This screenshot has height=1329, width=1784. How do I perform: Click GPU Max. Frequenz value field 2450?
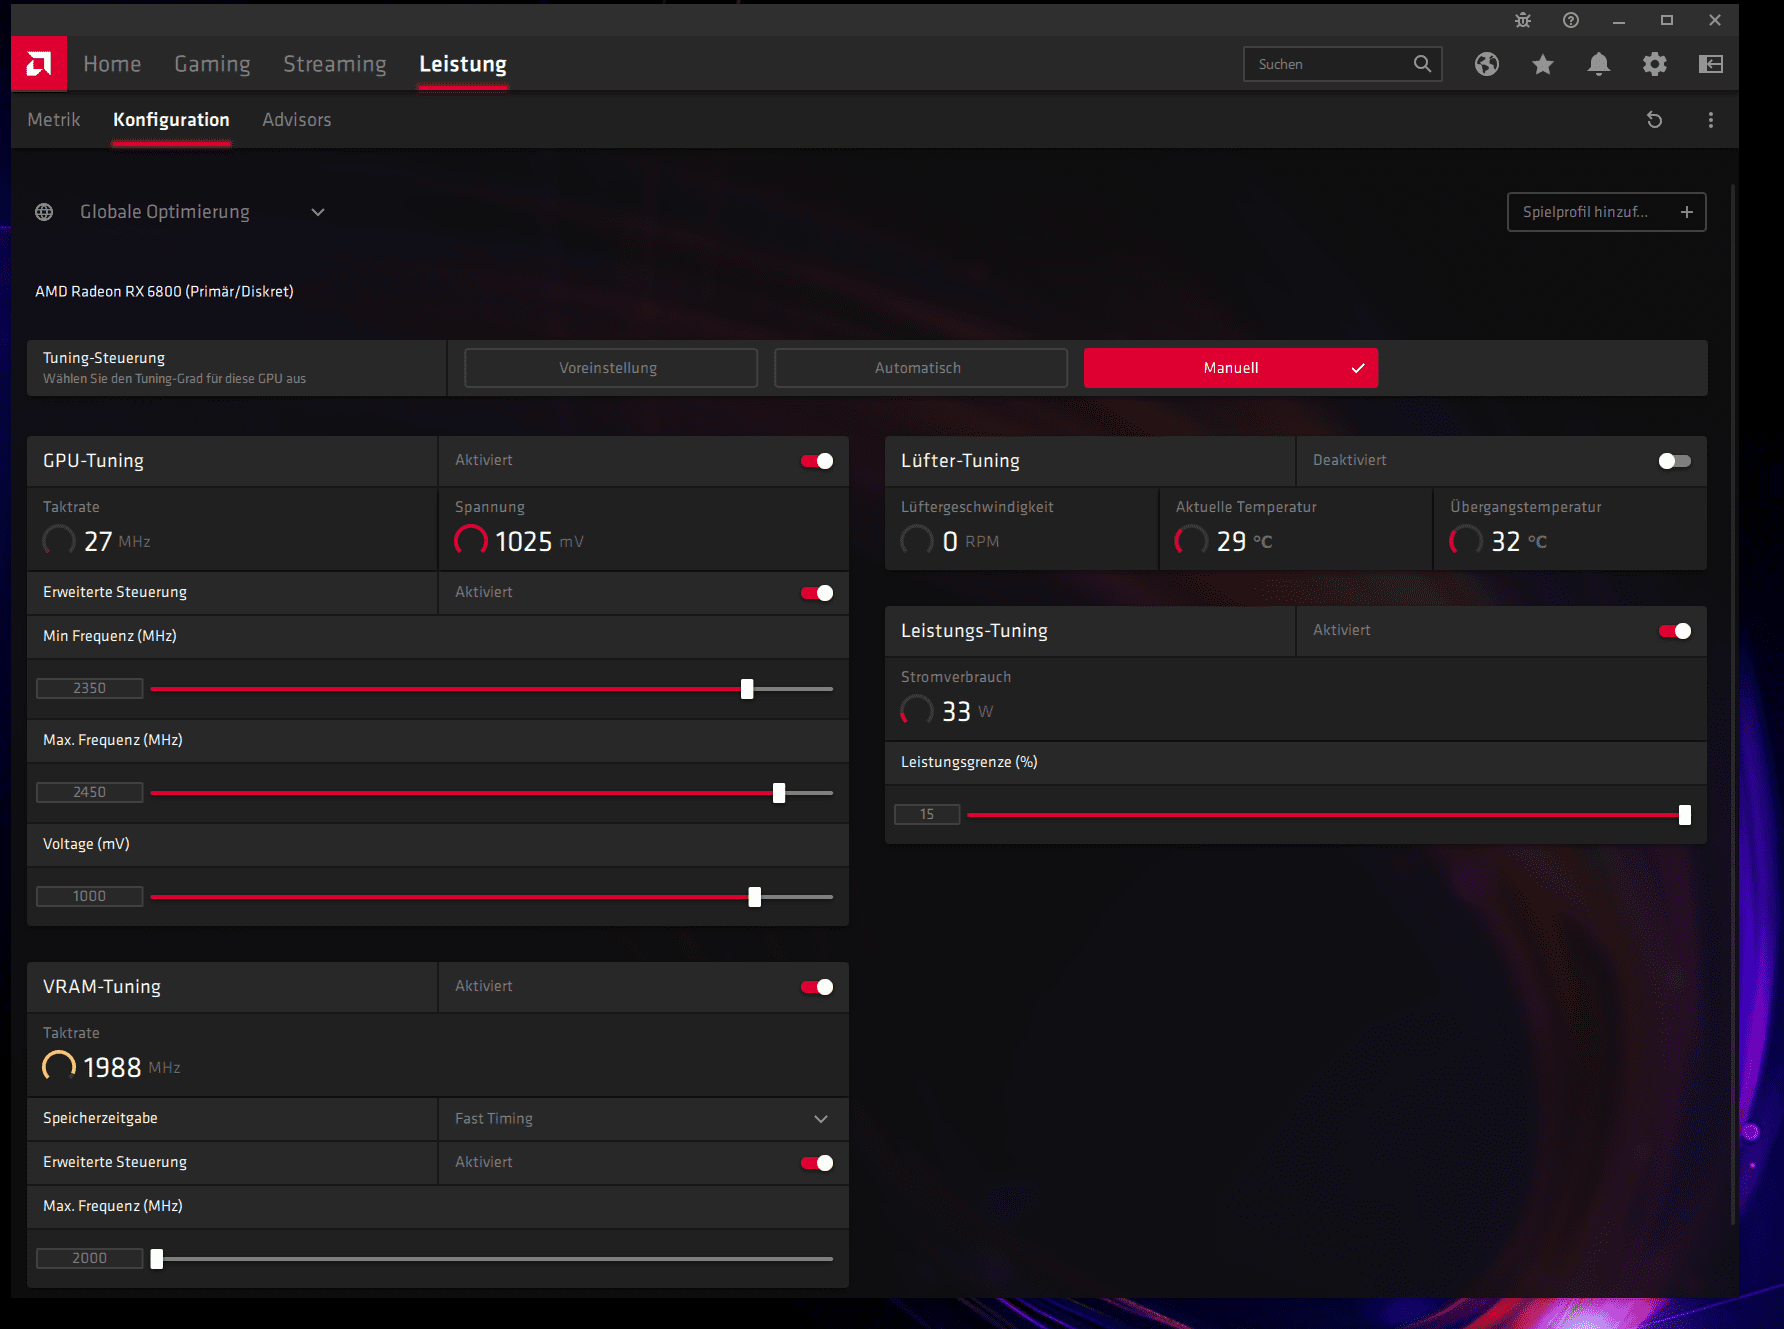[x=90, y=792]
